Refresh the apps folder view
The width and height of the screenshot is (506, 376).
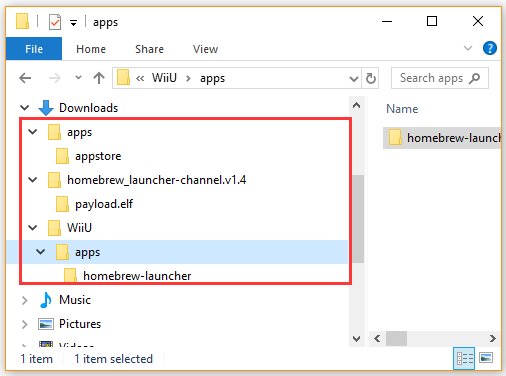[x=371, y=78]
